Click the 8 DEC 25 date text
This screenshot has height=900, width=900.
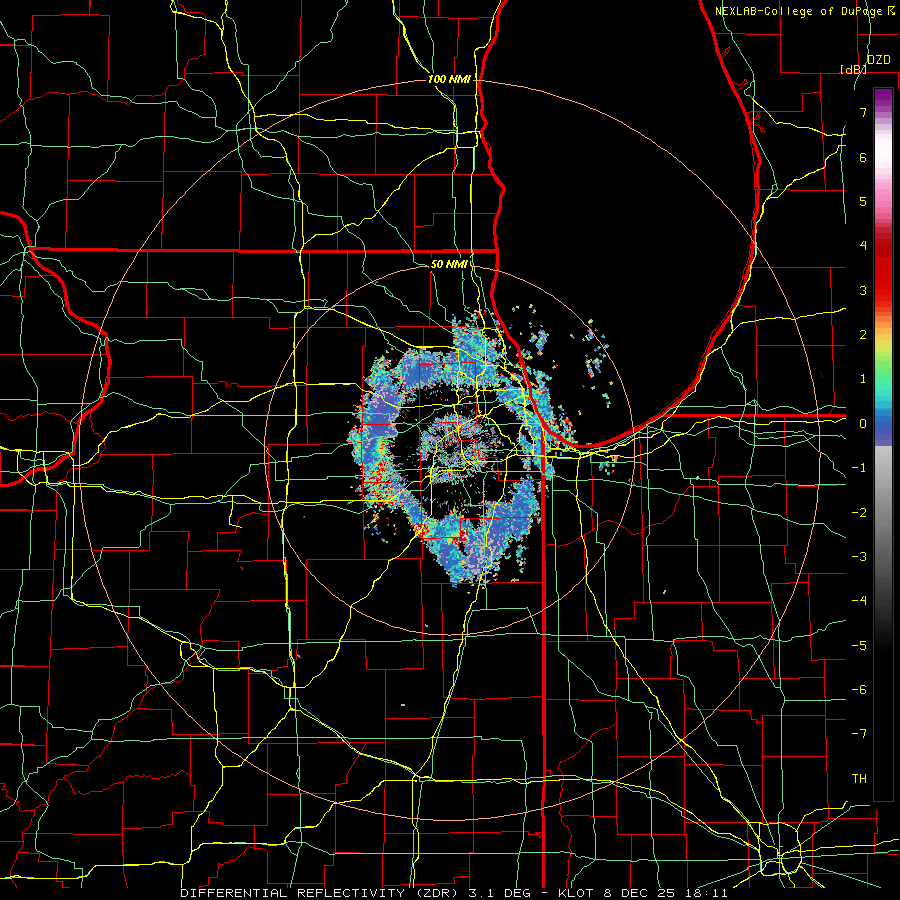point(637,893)
